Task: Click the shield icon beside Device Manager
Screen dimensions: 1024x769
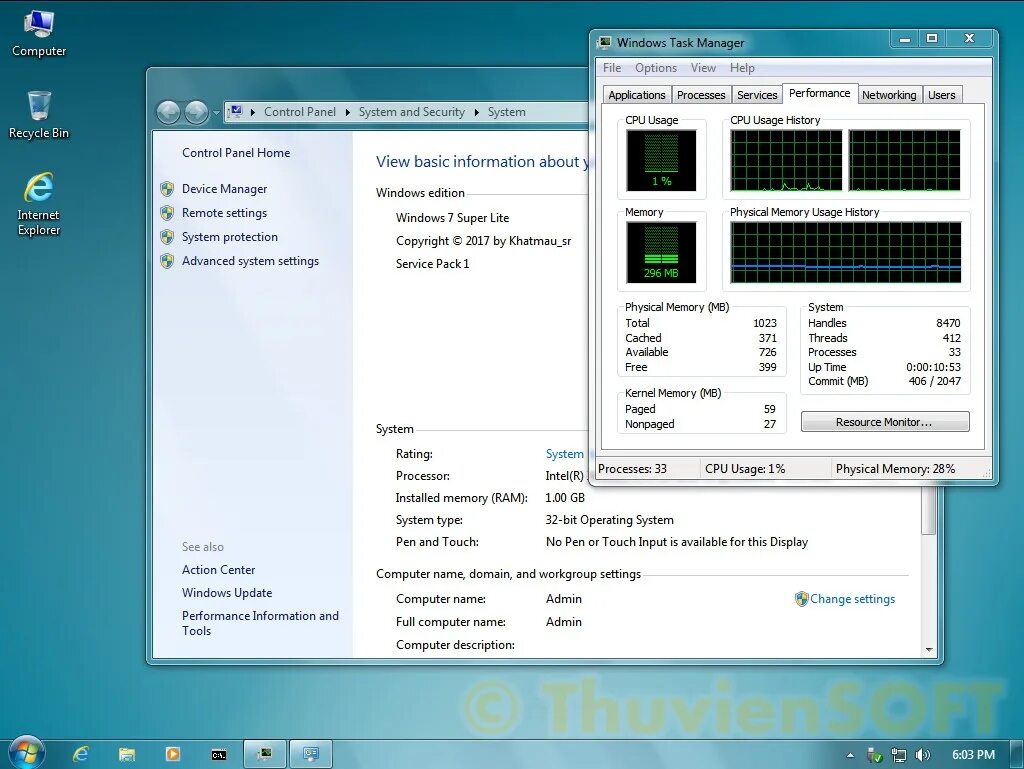Action: [167, 189]
